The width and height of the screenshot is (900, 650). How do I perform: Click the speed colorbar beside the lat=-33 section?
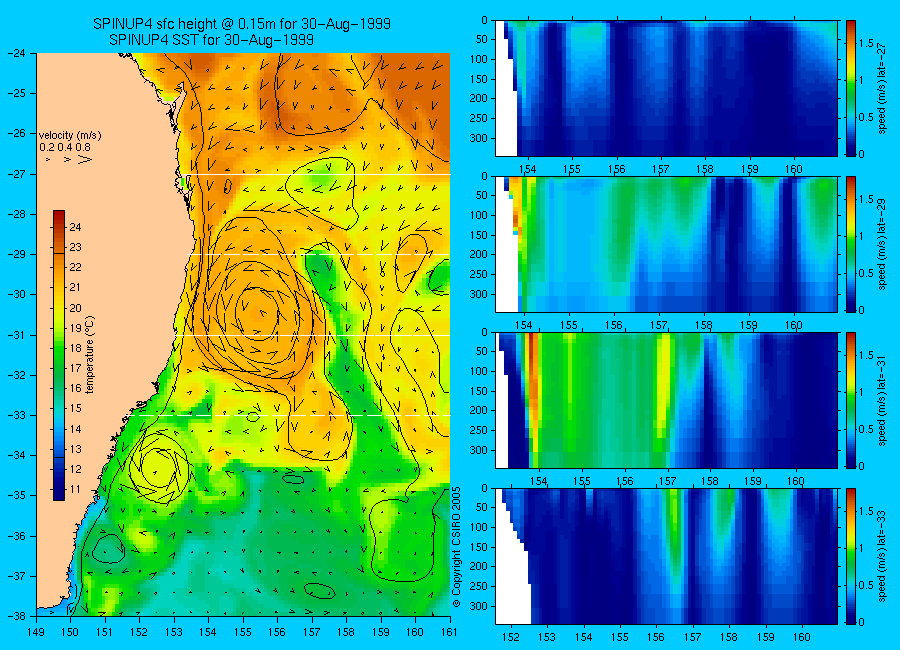[851, 556]
